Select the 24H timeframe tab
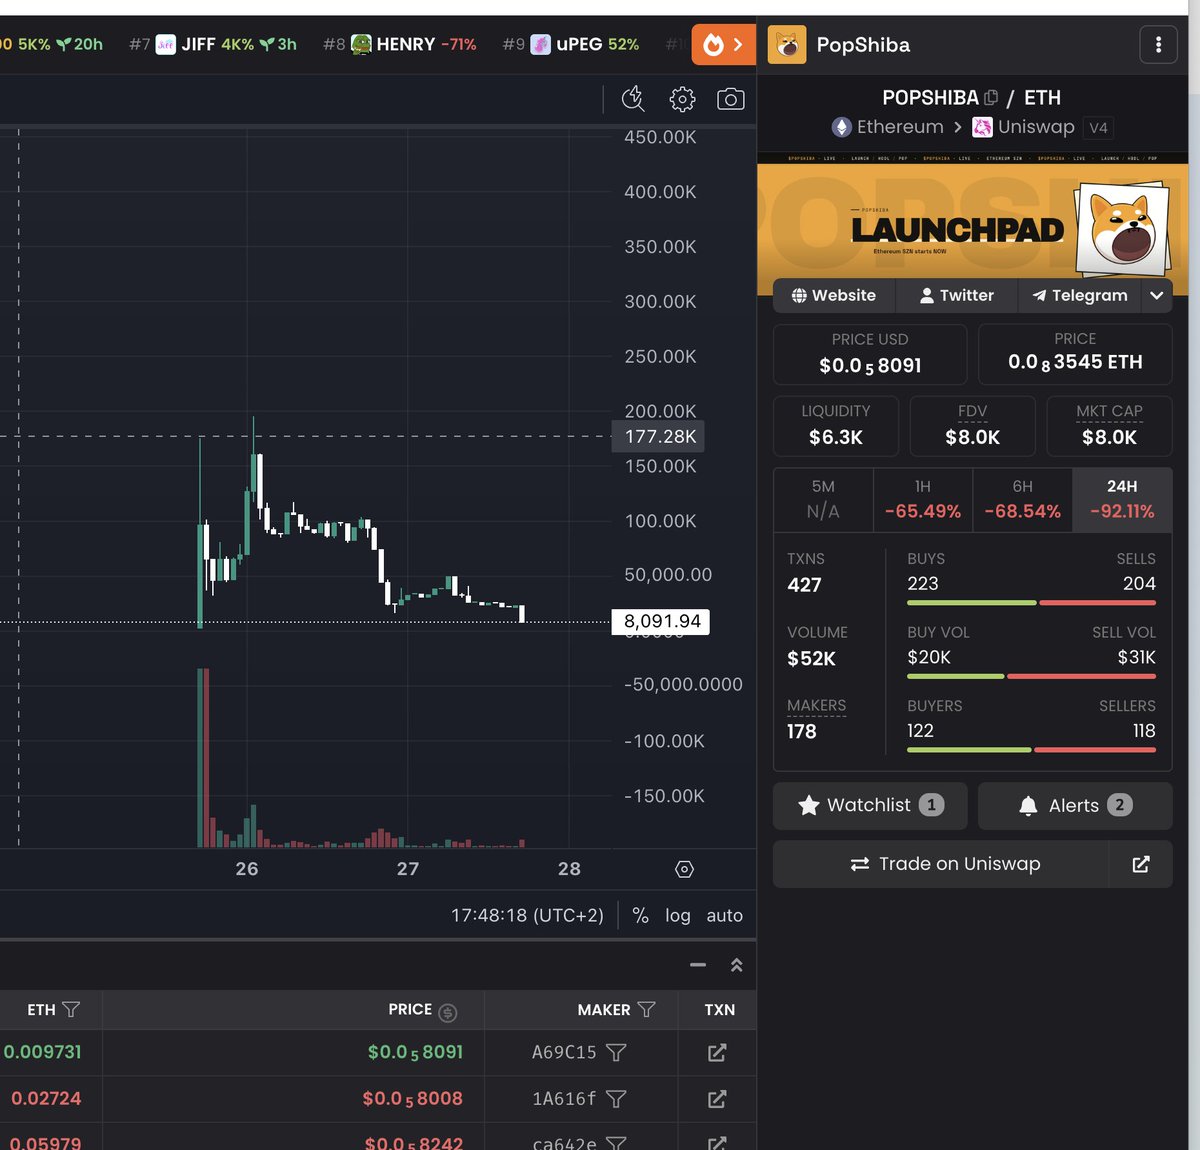Screen dimensions: 1200x1150 coord(1122,499)
